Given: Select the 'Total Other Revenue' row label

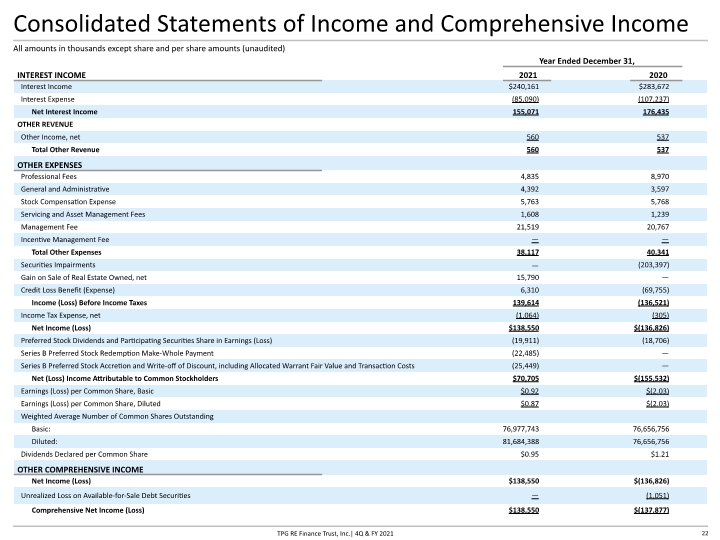Looking at the screenshot, I should (x=65, y=150).
